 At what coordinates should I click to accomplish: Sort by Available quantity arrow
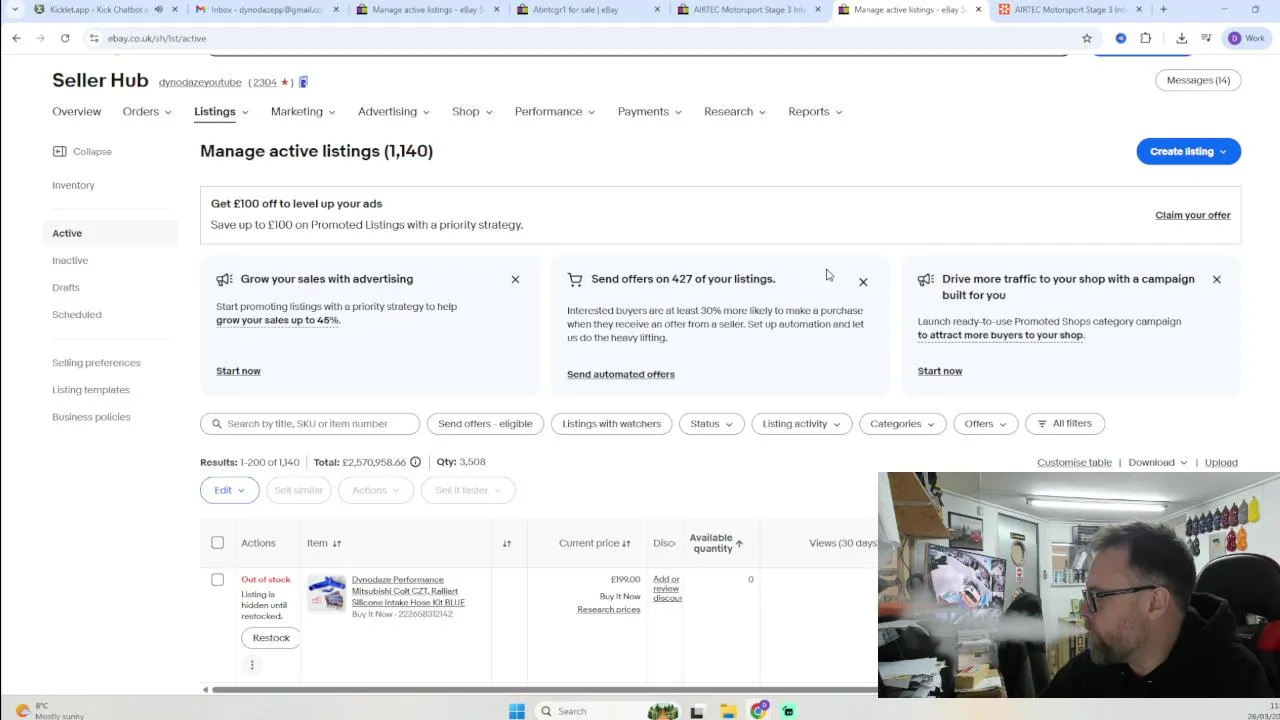[x=739, y=543]
